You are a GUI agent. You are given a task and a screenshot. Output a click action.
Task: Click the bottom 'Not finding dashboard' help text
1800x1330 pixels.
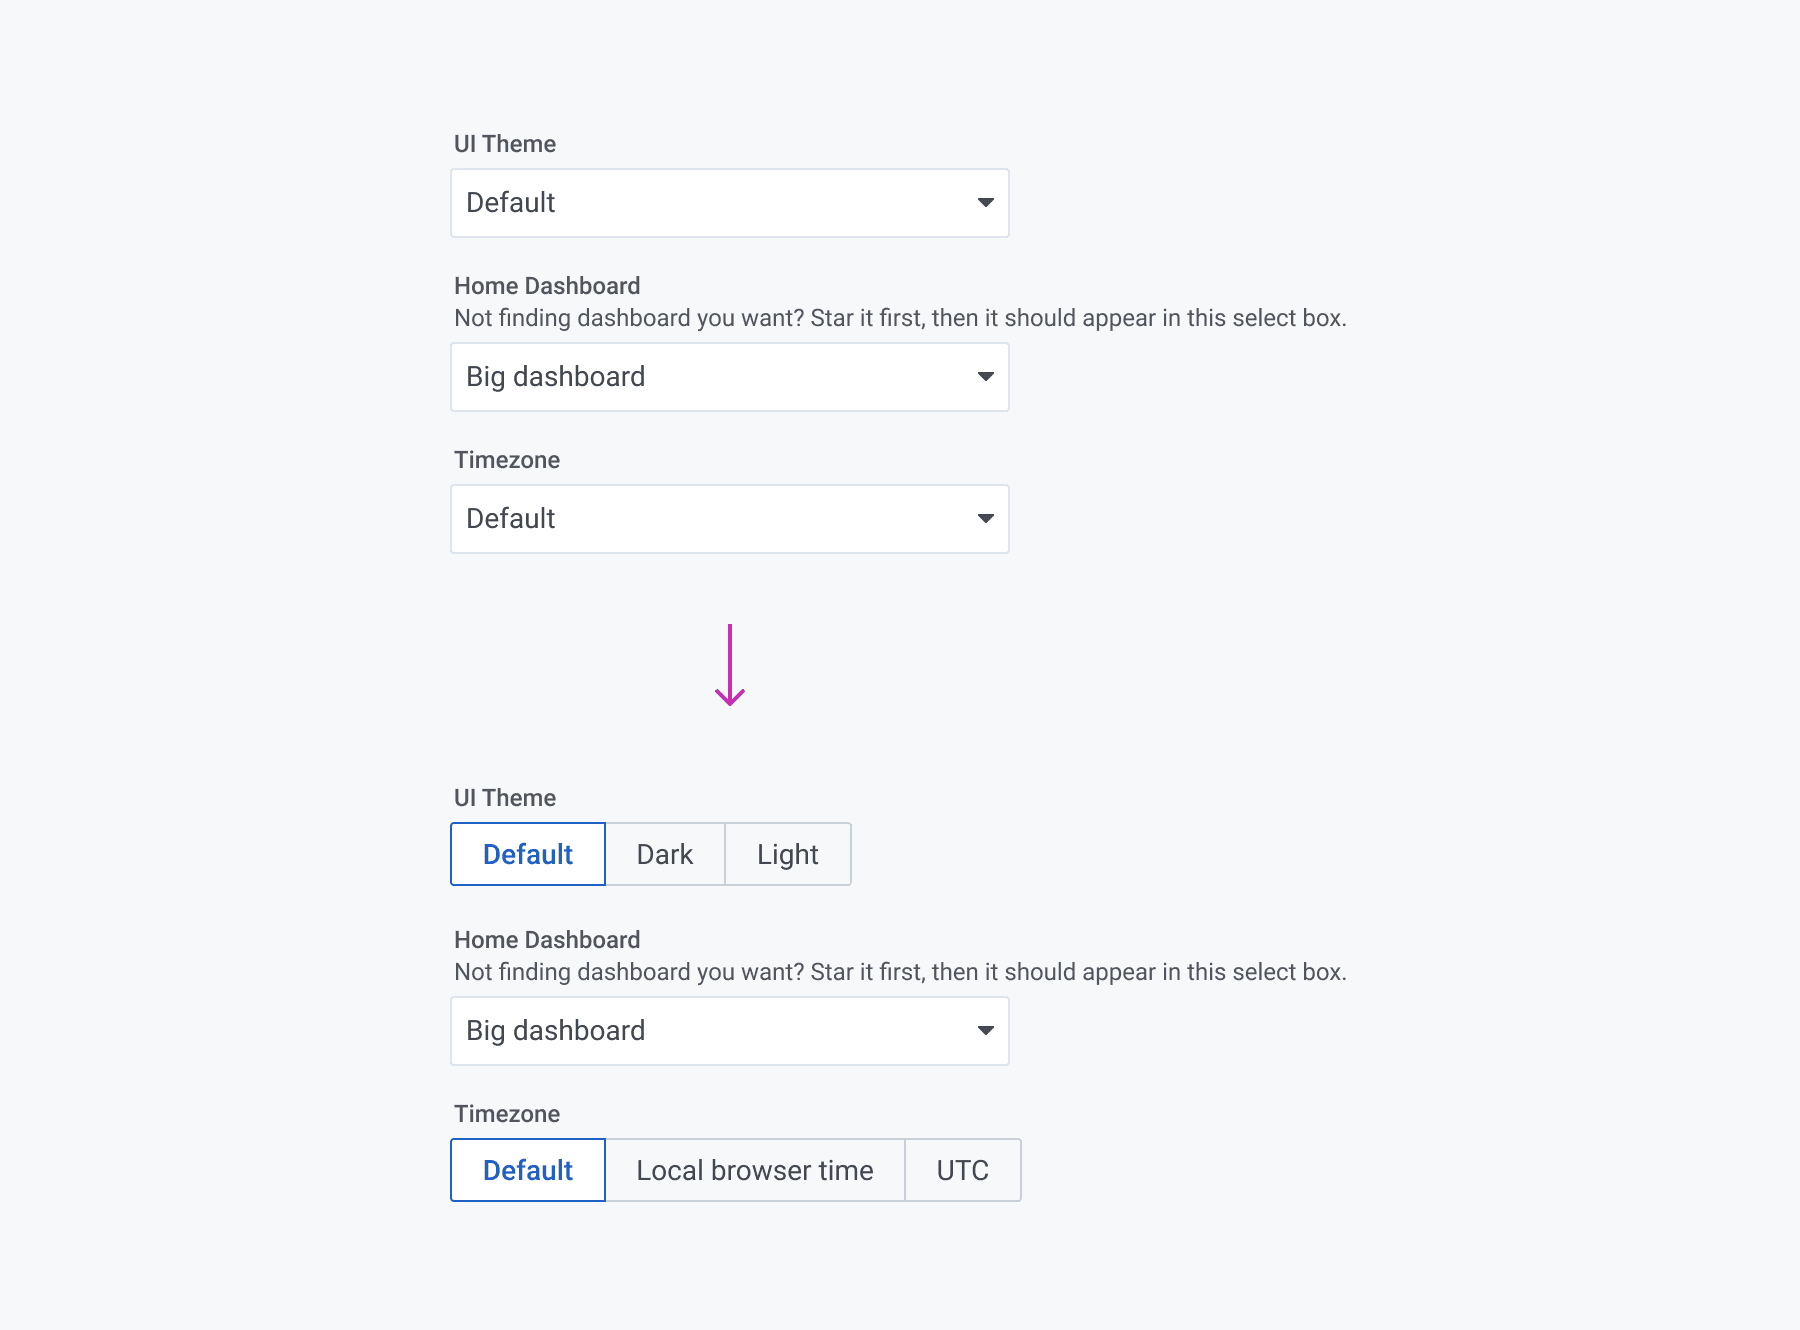pyautogui.click(x=900, y=972)
